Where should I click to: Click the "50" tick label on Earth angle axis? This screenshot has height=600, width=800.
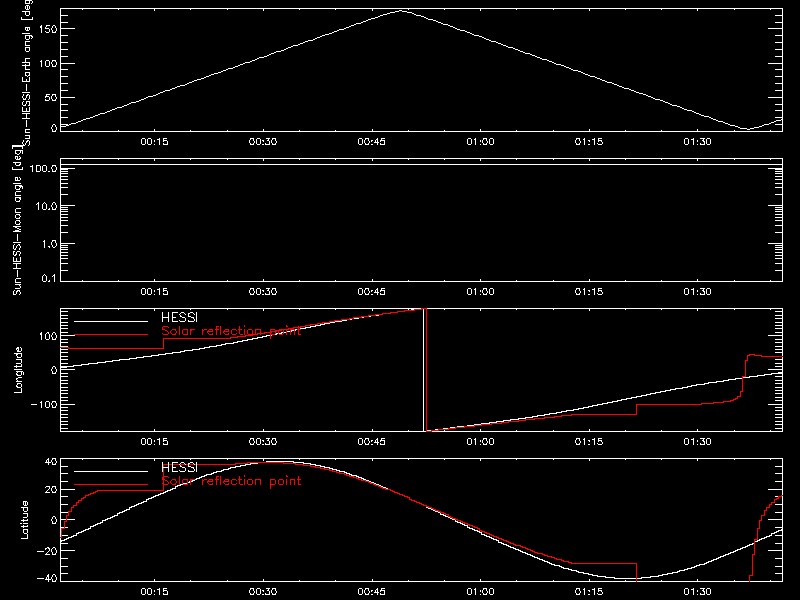pos(51,97)
